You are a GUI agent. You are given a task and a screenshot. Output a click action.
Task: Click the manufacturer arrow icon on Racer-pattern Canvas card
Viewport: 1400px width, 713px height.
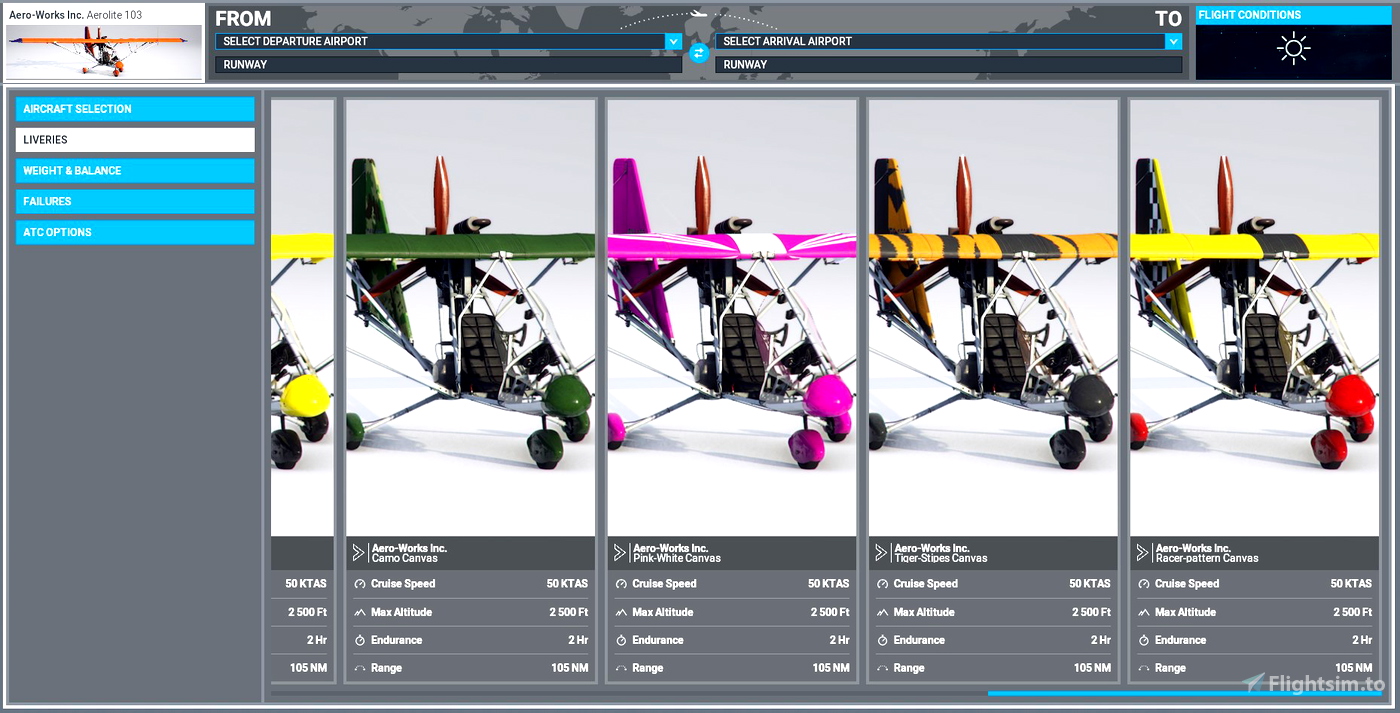coord(1143,553)
